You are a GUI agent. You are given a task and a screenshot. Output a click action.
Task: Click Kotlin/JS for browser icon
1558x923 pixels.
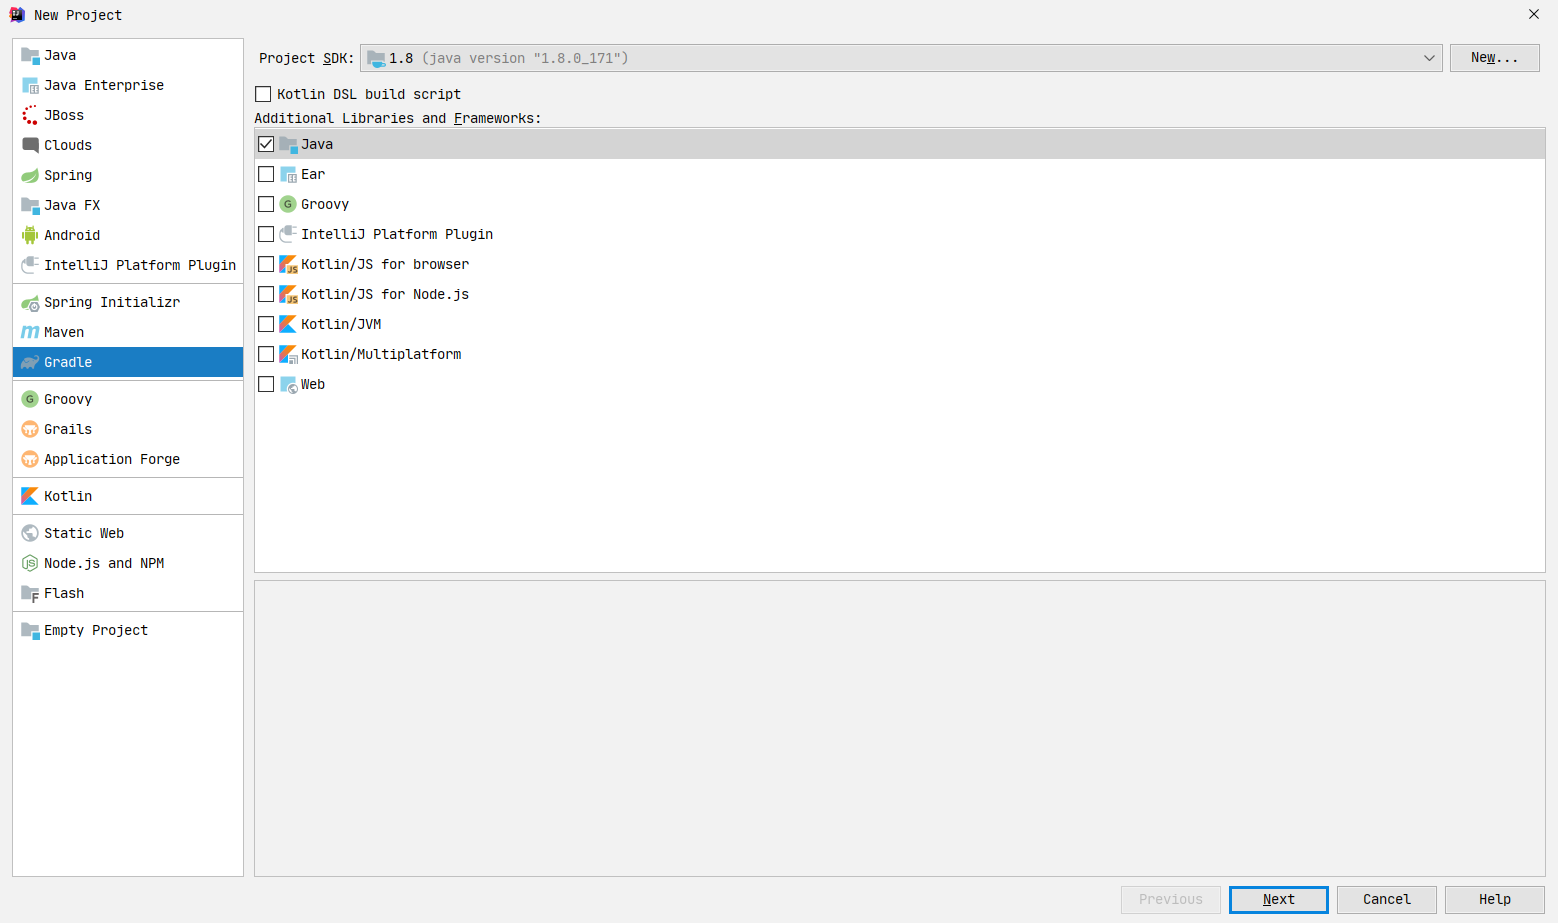(288, 264)
